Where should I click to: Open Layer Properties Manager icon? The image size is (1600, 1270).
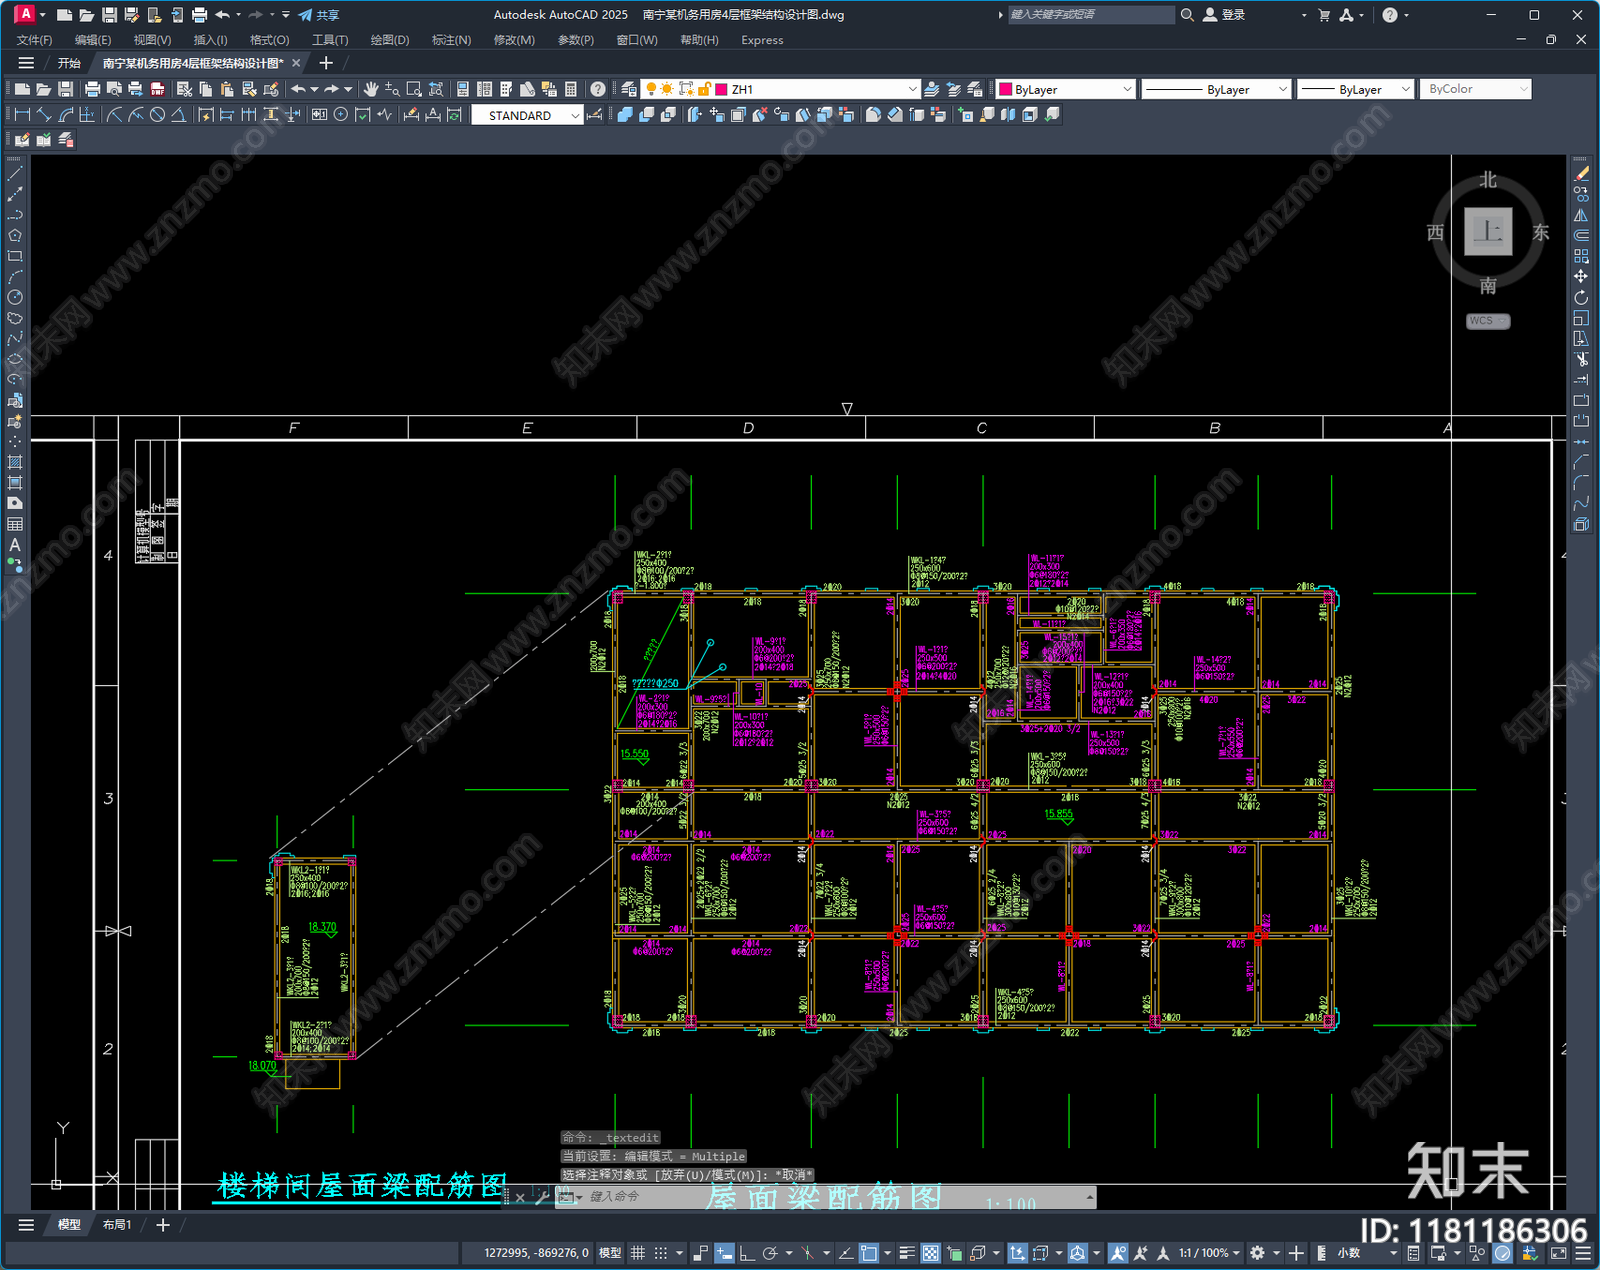(629, 89)
